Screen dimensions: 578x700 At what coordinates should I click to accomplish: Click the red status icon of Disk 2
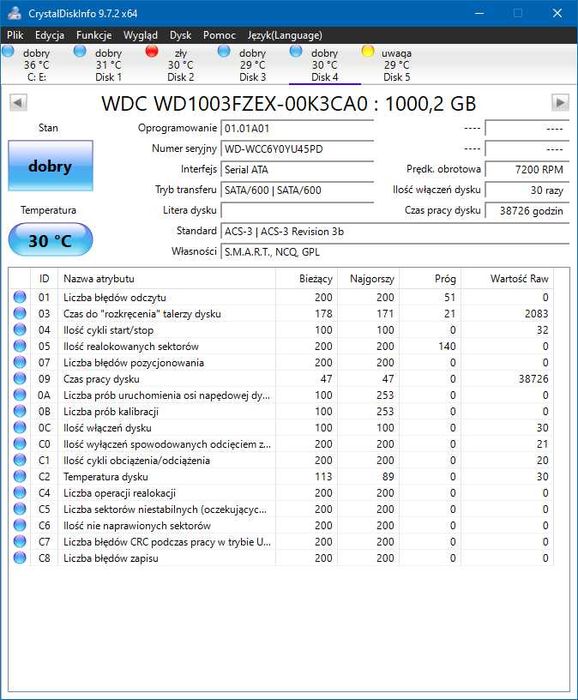pyautogui.click(x=152, y=51)
